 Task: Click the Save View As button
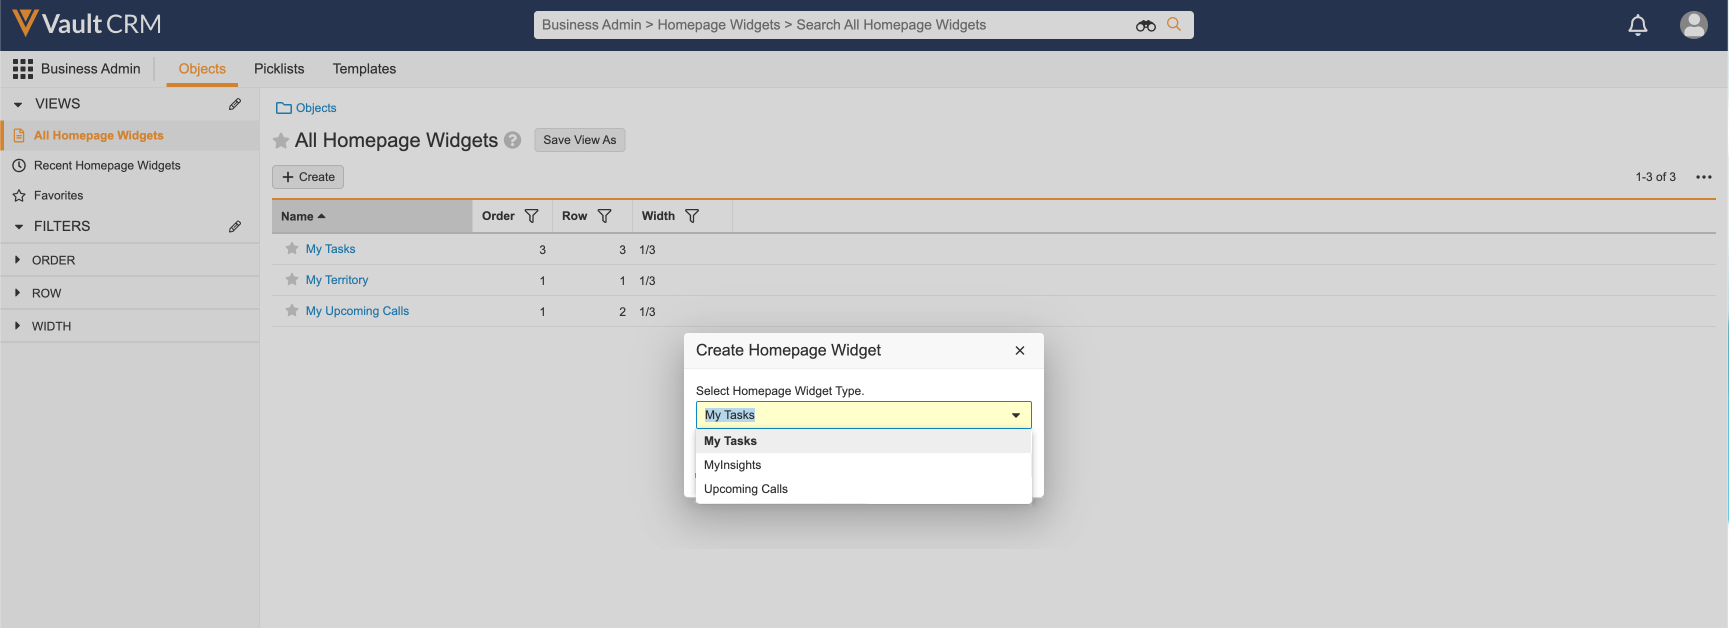[x=579, y=140]
